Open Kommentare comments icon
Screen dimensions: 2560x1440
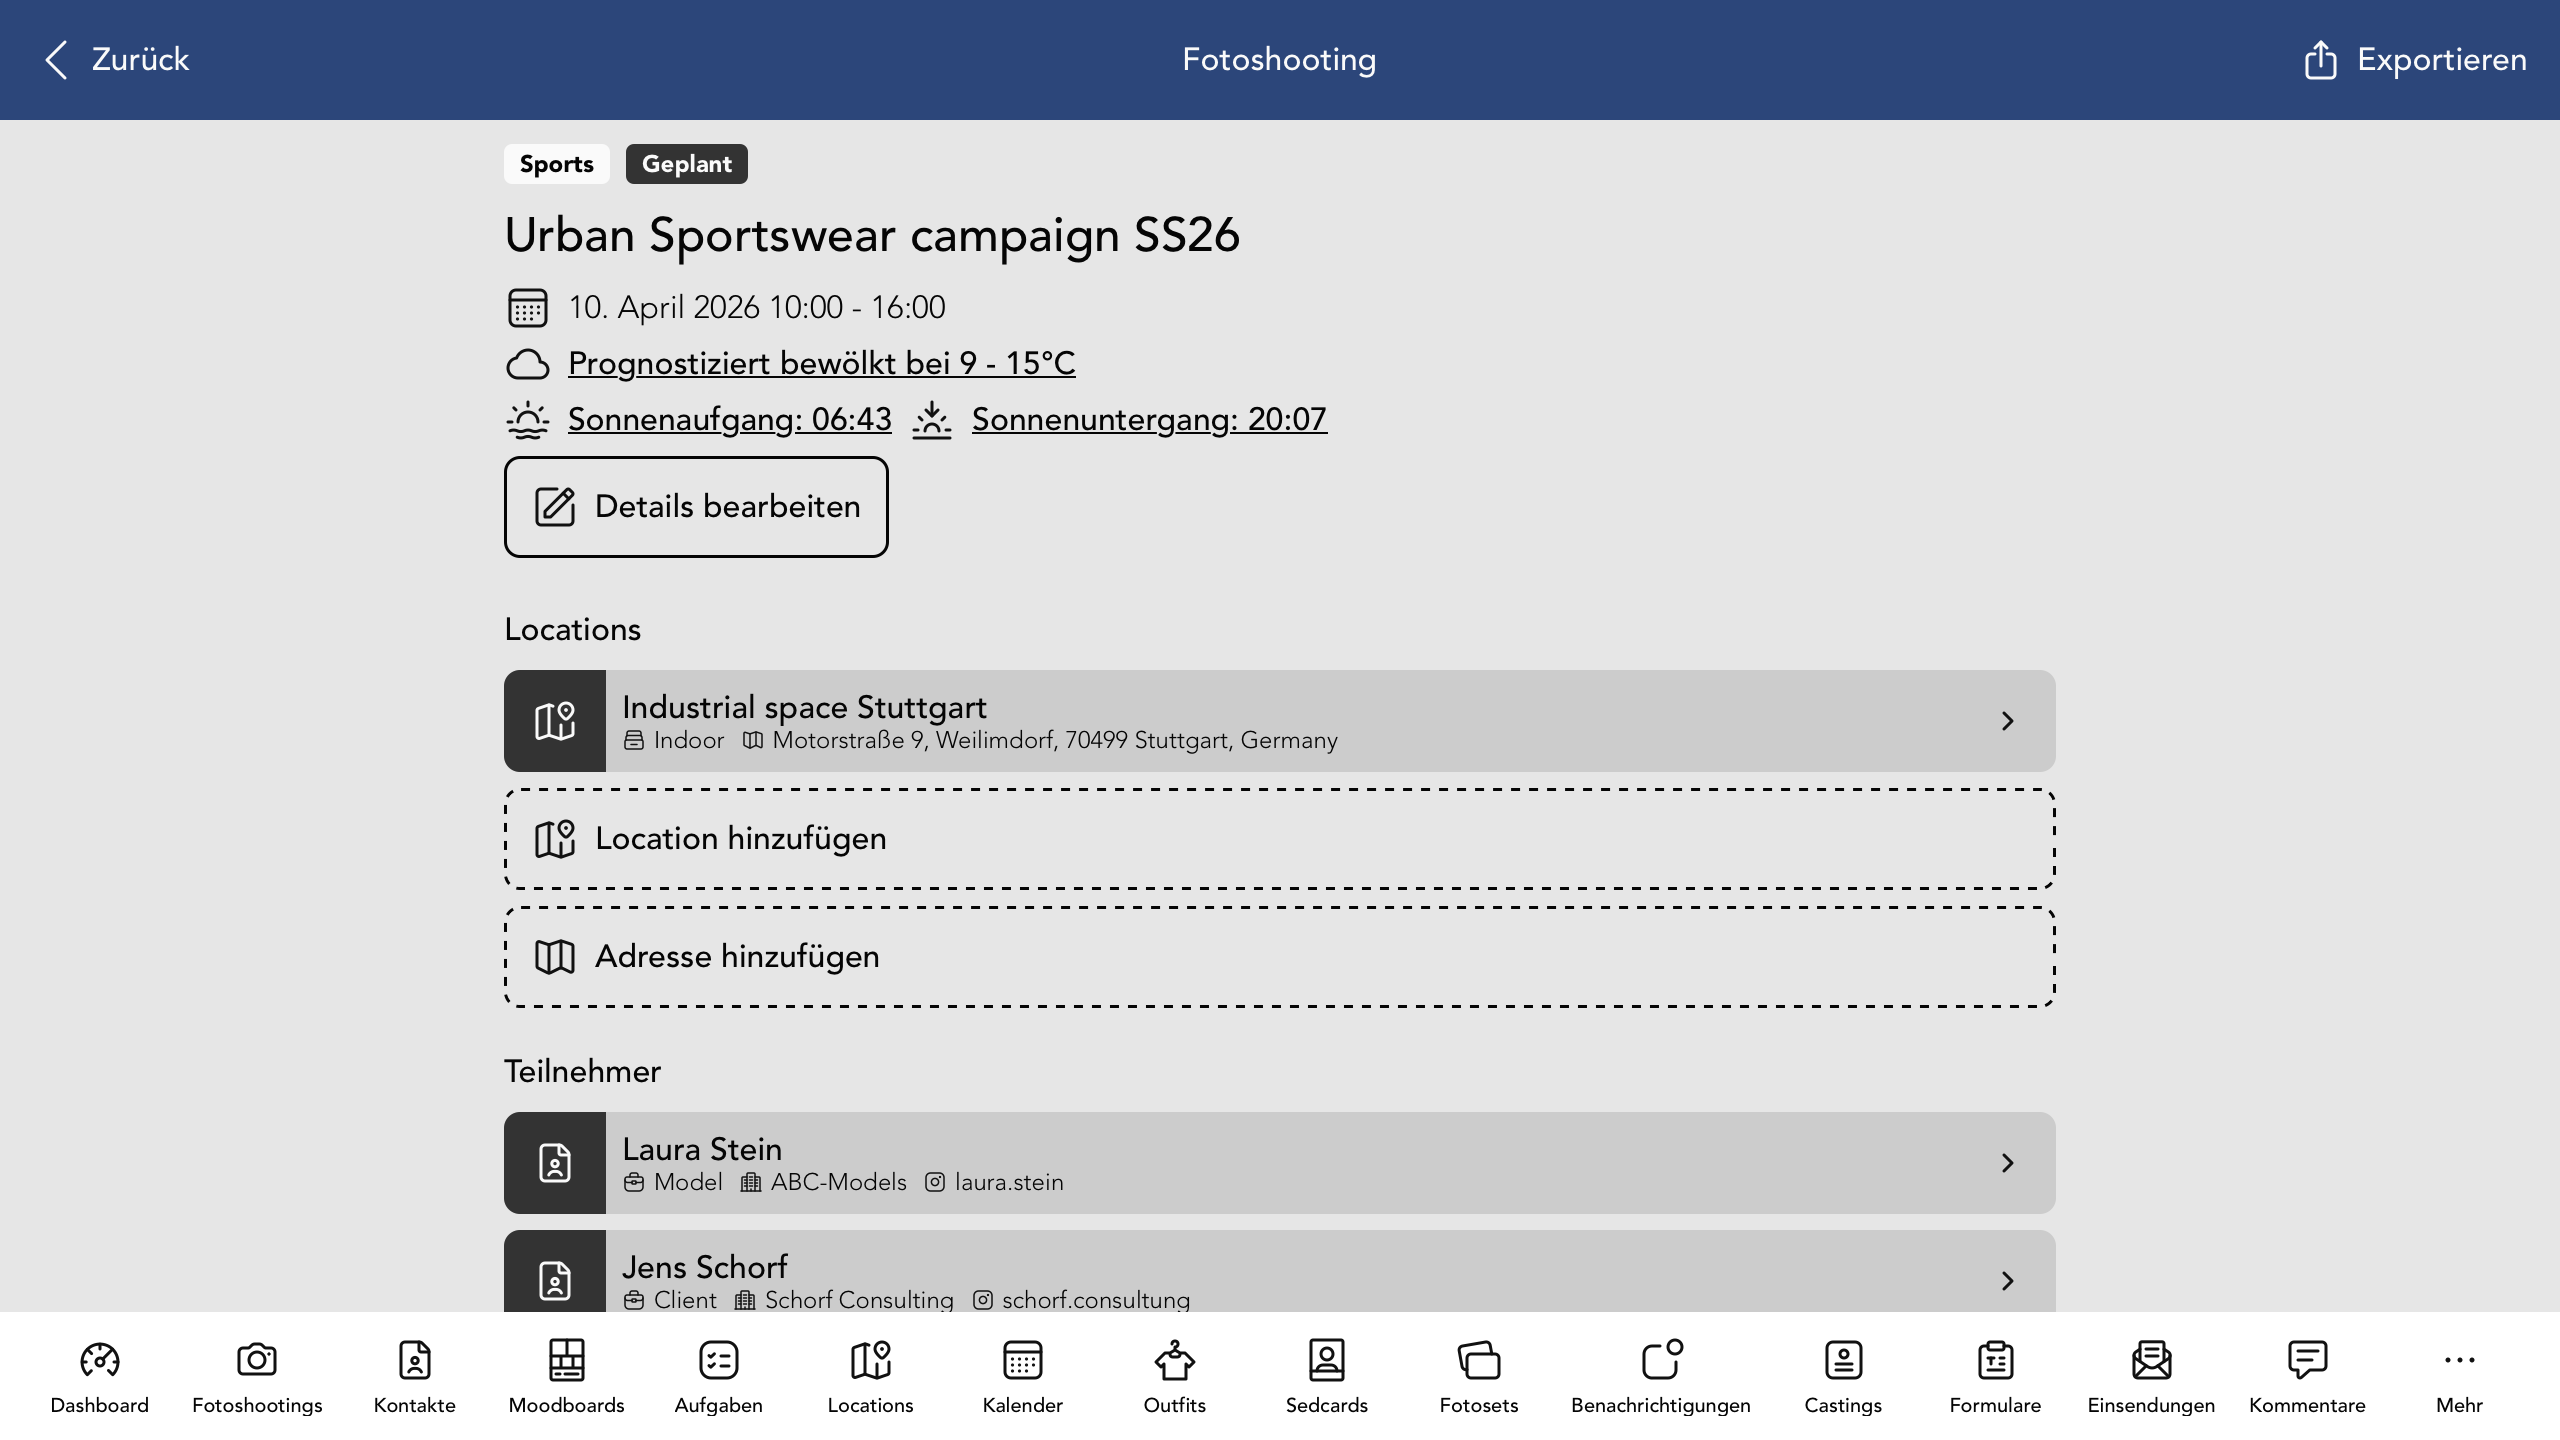click(2306, 1360)
